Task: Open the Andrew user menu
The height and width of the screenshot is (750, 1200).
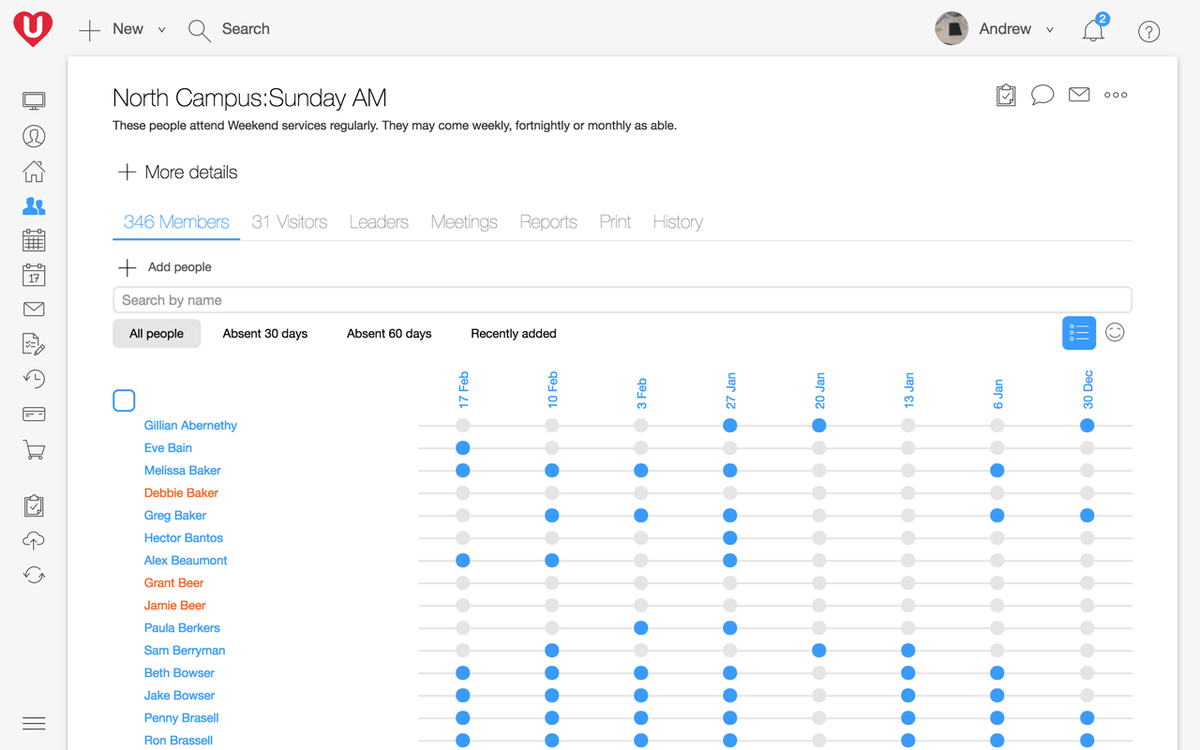Action: (x=1004, y=29)
